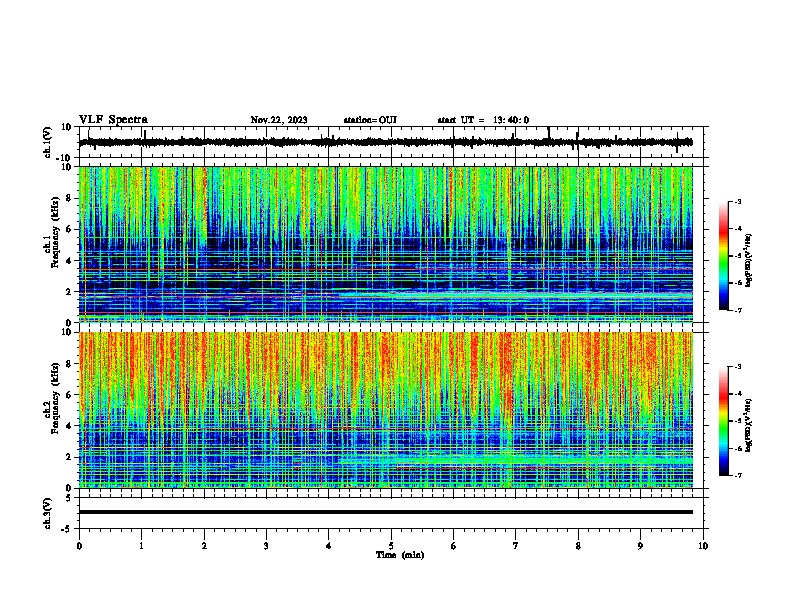Click the "ch.1(V)" waveform axis label
The width and height of the screenshot is (792, 612).
(x=48, y=142)
